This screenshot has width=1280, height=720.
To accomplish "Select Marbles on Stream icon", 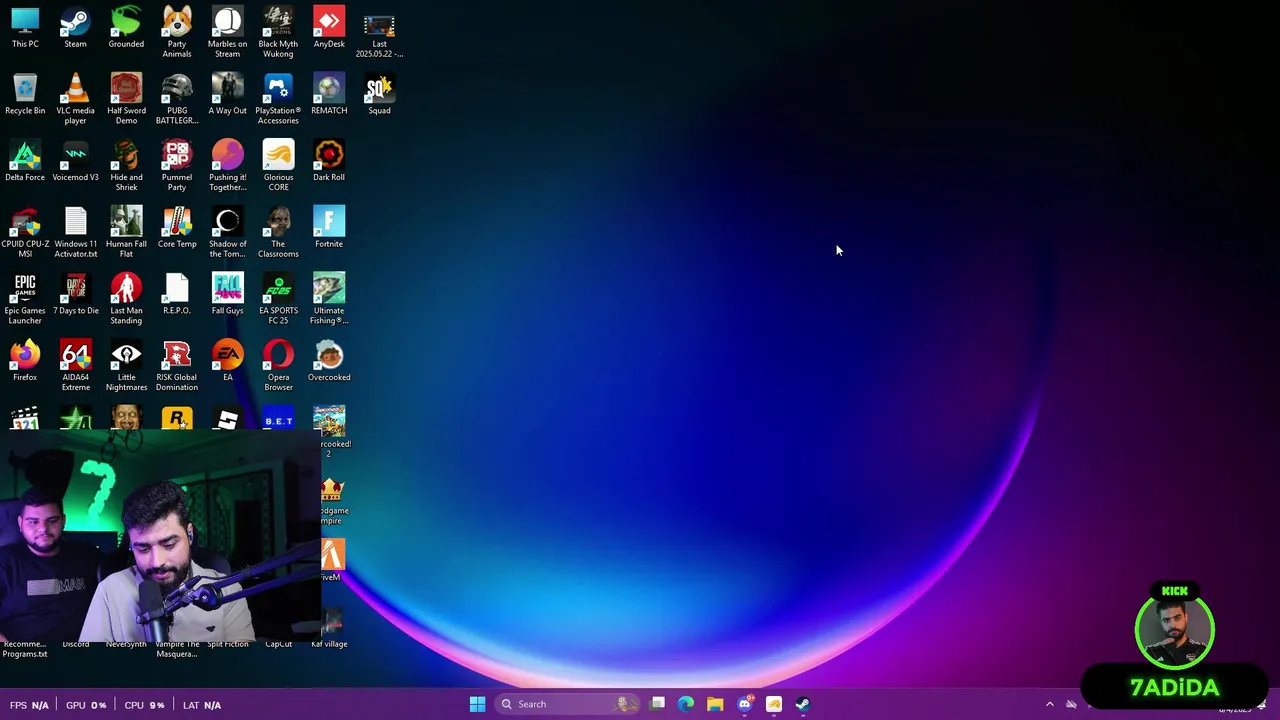I will [227, 32].
